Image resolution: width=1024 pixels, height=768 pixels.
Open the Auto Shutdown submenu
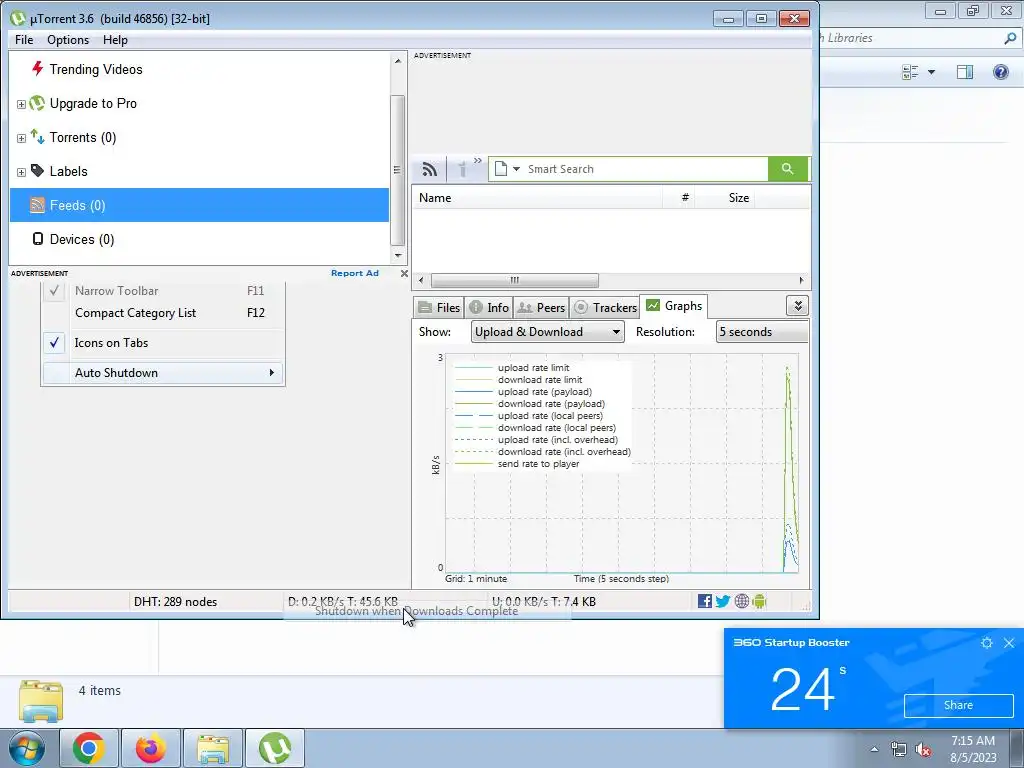click(163, 373)
